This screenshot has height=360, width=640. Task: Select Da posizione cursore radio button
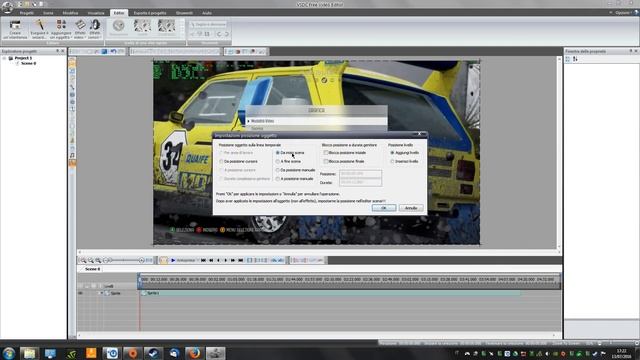[x=221, y=162]
